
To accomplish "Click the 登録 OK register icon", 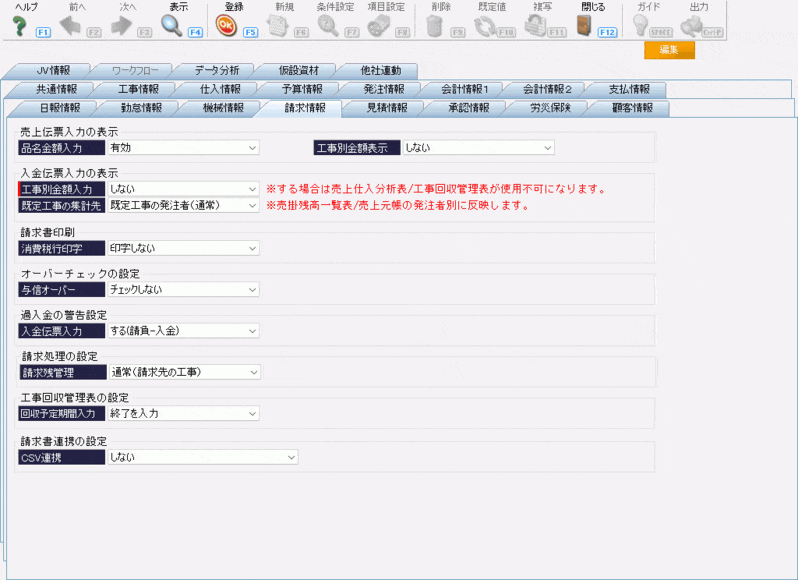I will pyautogui.click(x=226, y=25).
